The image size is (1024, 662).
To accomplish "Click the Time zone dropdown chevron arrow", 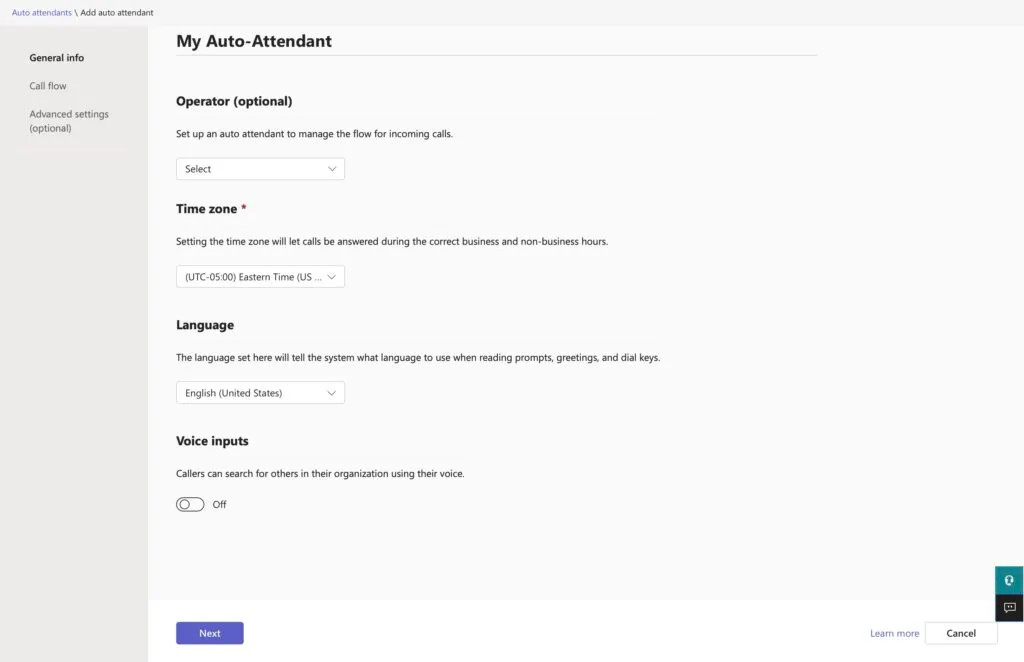I will [x=332, y=277].
